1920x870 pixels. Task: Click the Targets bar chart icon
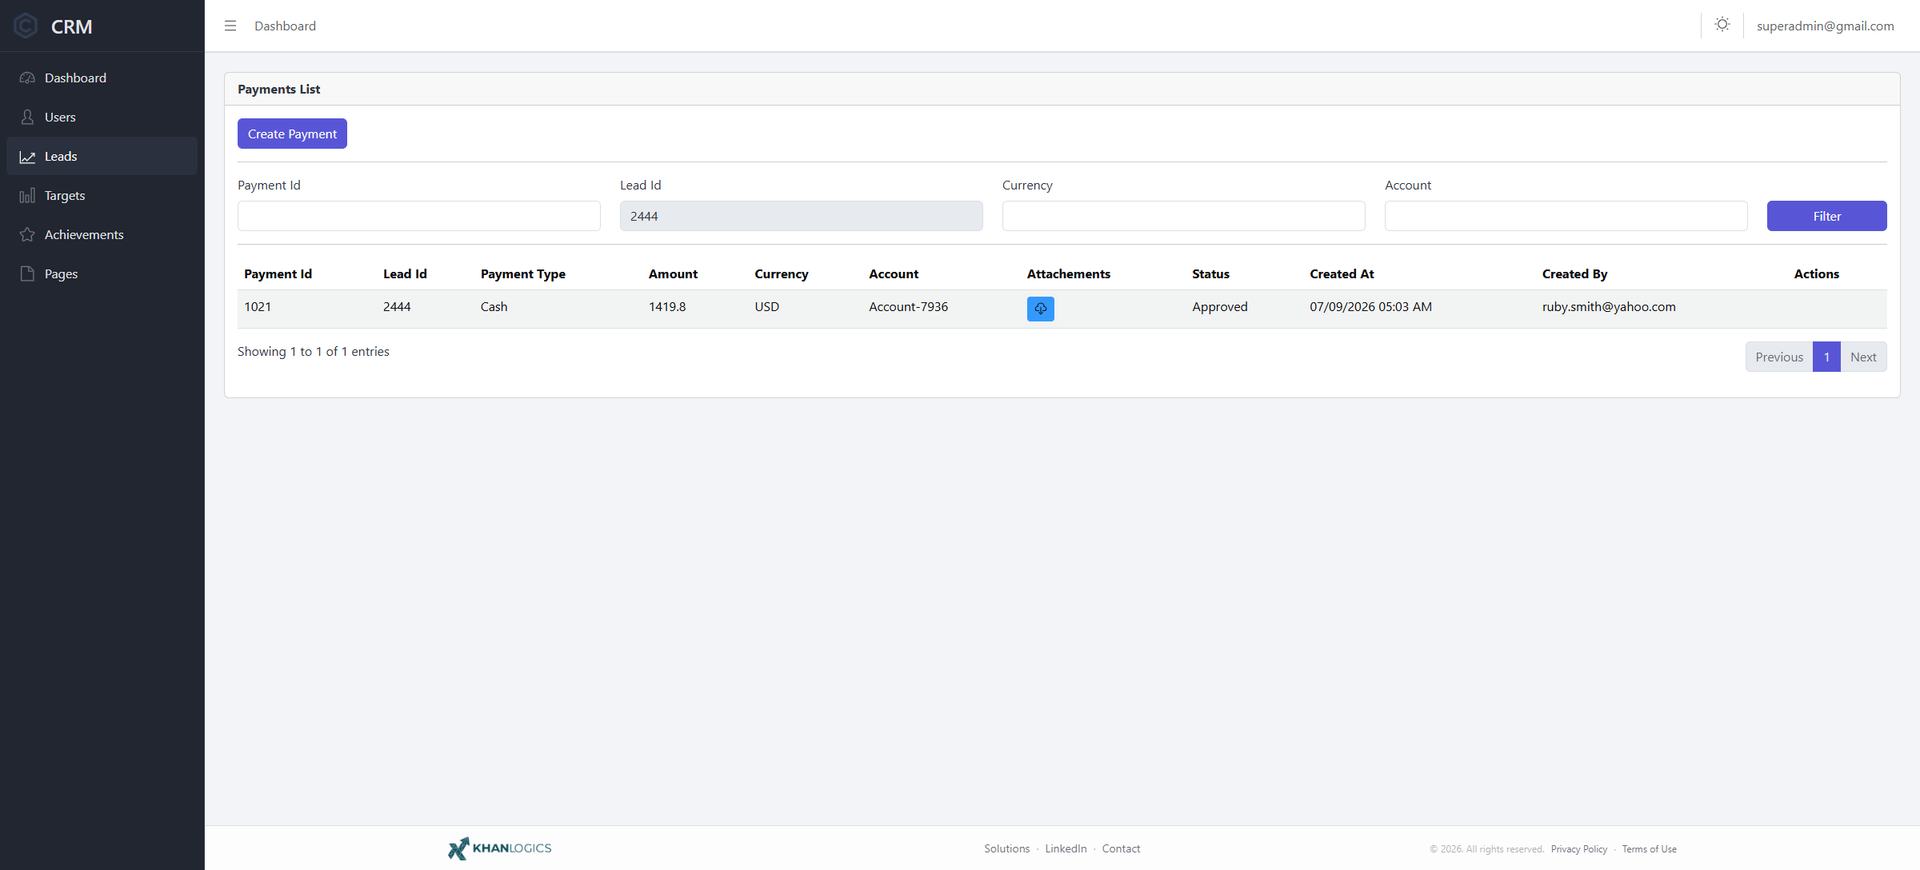pos(27,196)
